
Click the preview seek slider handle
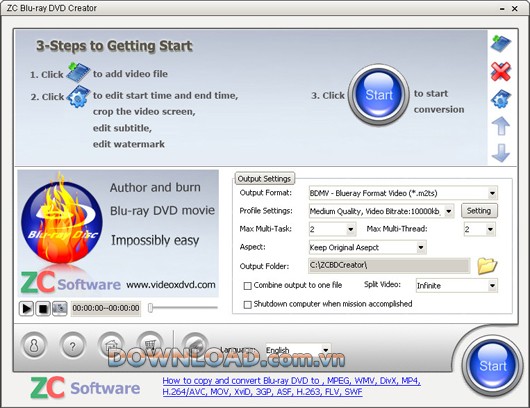coord(151,308)
